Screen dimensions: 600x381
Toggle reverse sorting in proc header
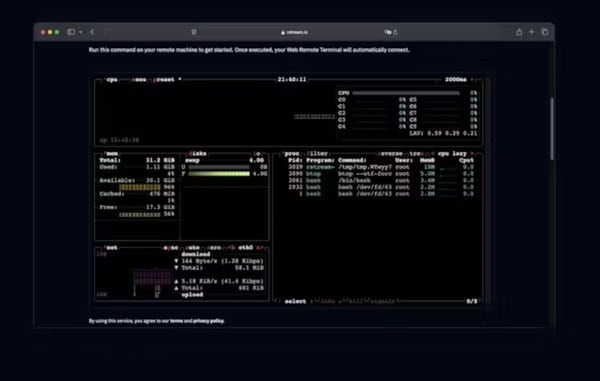tap(390, 153)
